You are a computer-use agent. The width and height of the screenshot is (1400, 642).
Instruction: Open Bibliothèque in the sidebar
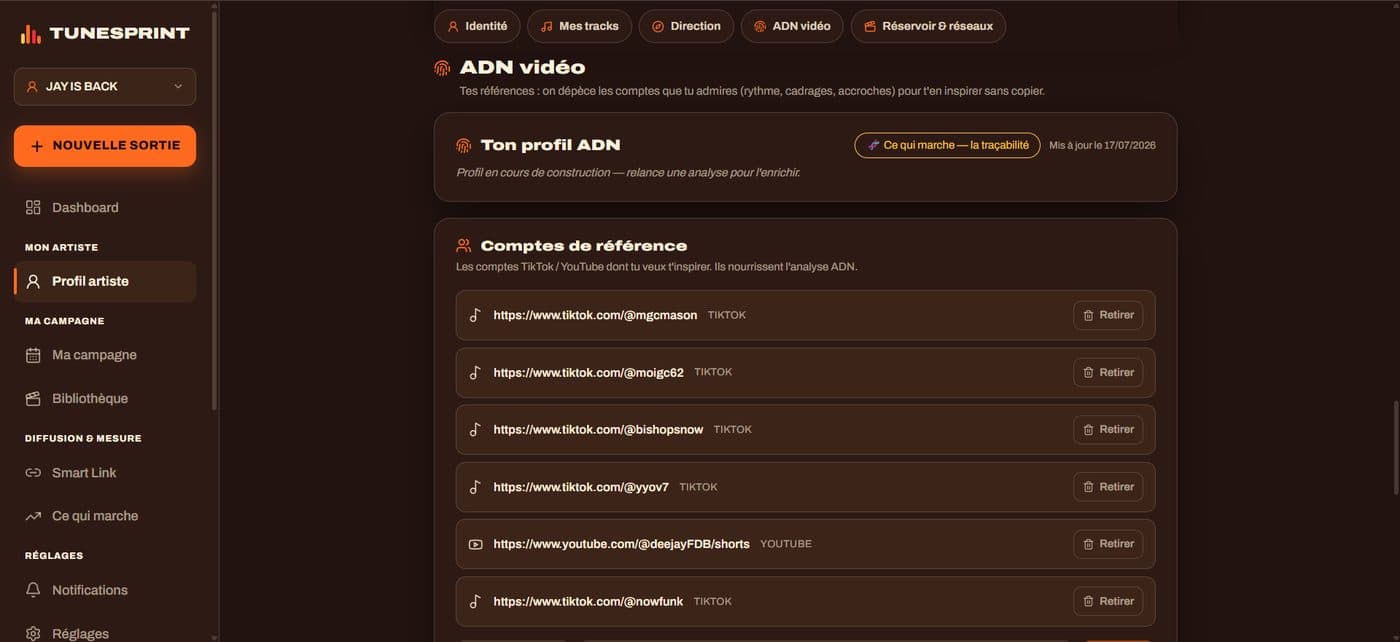(105, 399)
